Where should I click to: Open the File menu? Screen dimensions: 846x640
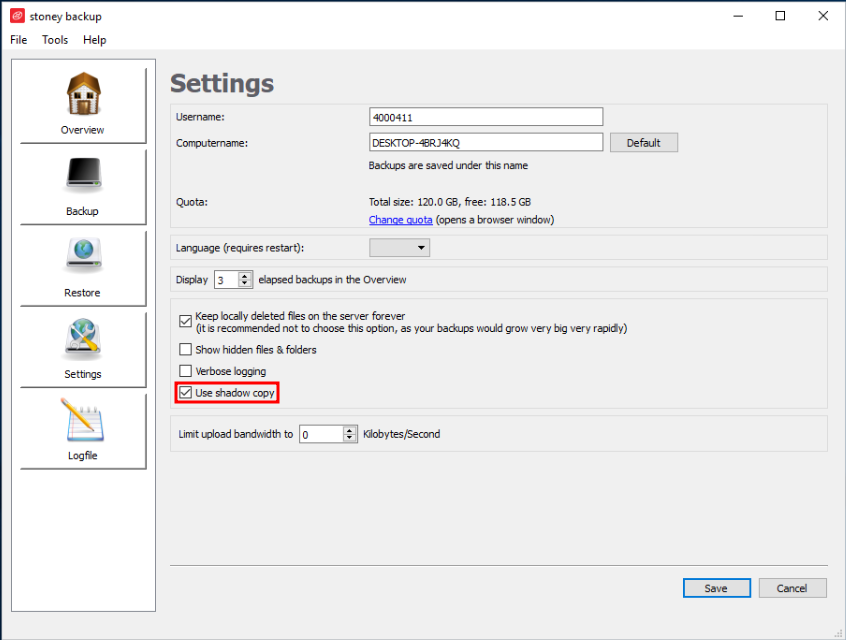18,40
